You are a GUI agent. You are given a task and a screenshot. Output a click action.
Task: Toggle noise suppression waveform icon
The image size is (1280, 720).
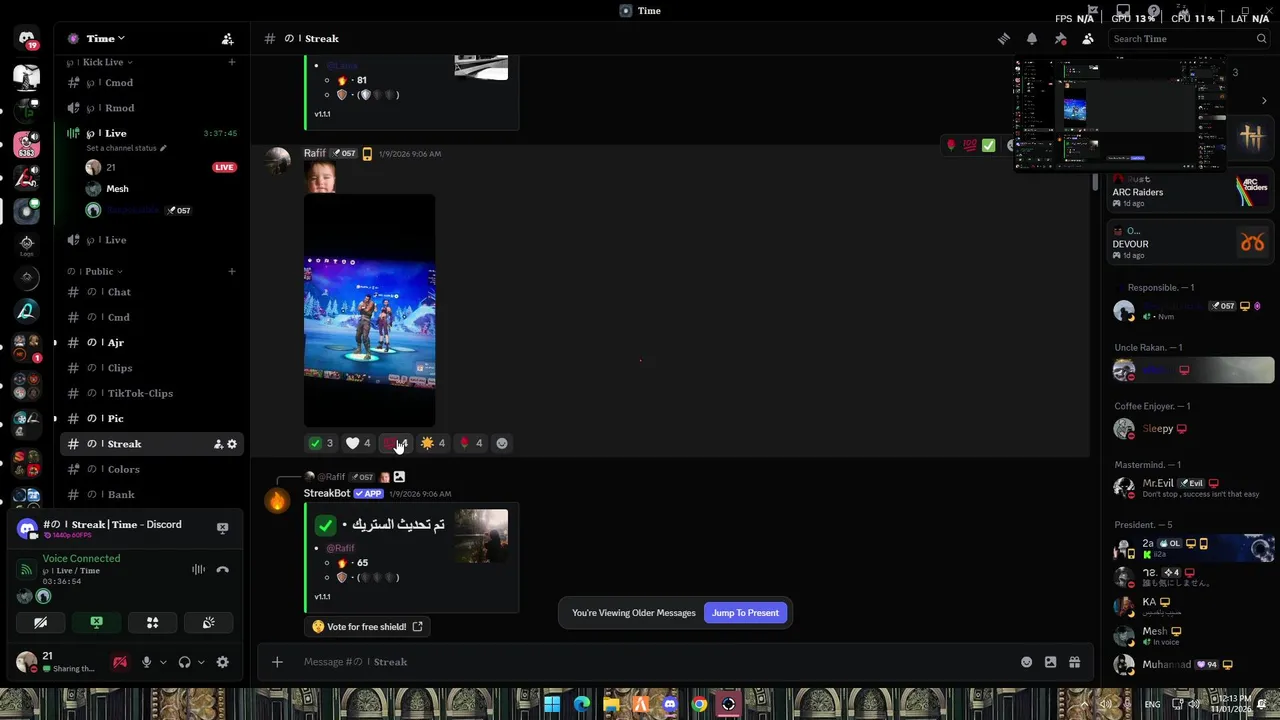[x=199, y=570]
